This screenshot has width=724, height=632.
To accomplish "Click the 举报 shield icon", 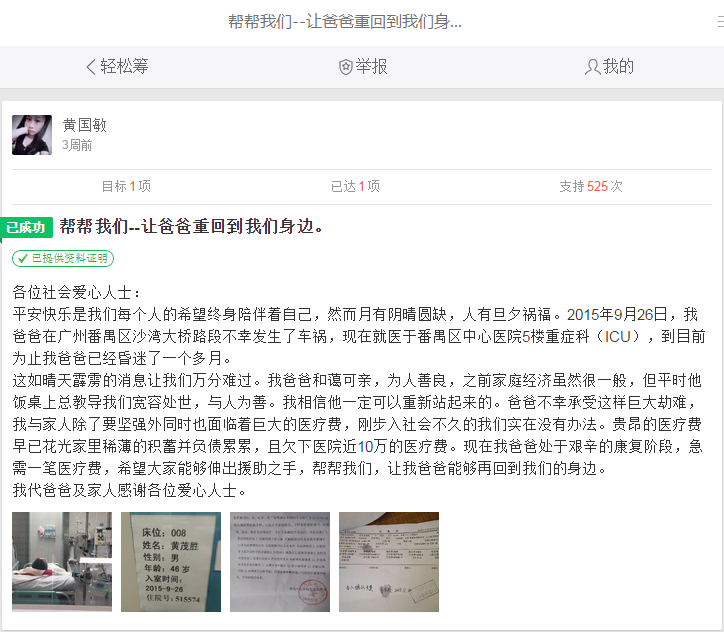I will pos(345,67).
